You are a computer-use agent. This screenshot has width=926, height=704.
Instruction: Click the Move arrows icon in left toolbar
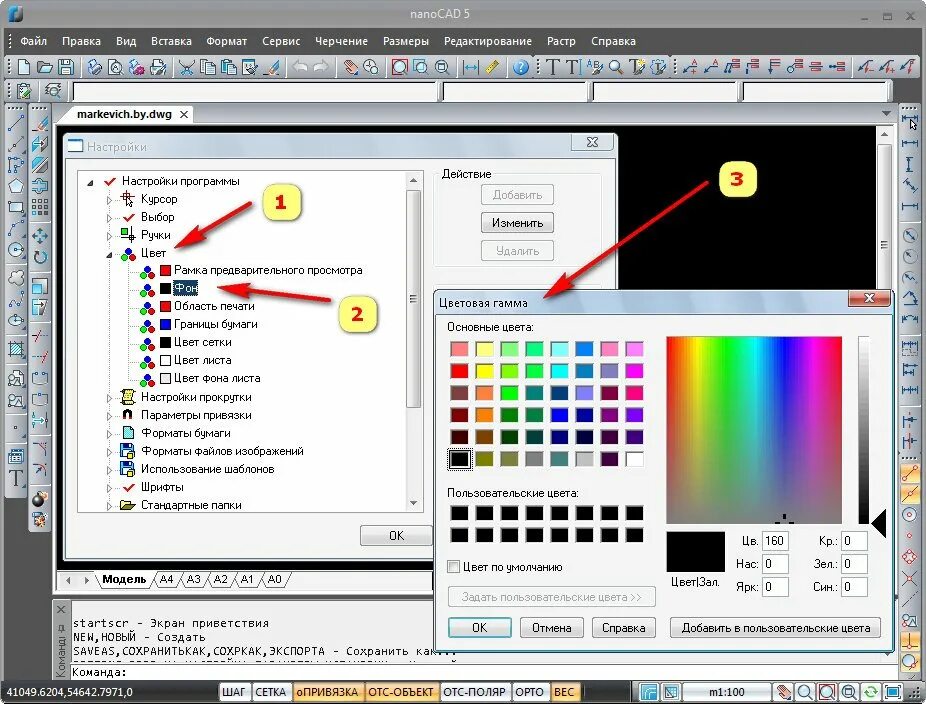40,236
